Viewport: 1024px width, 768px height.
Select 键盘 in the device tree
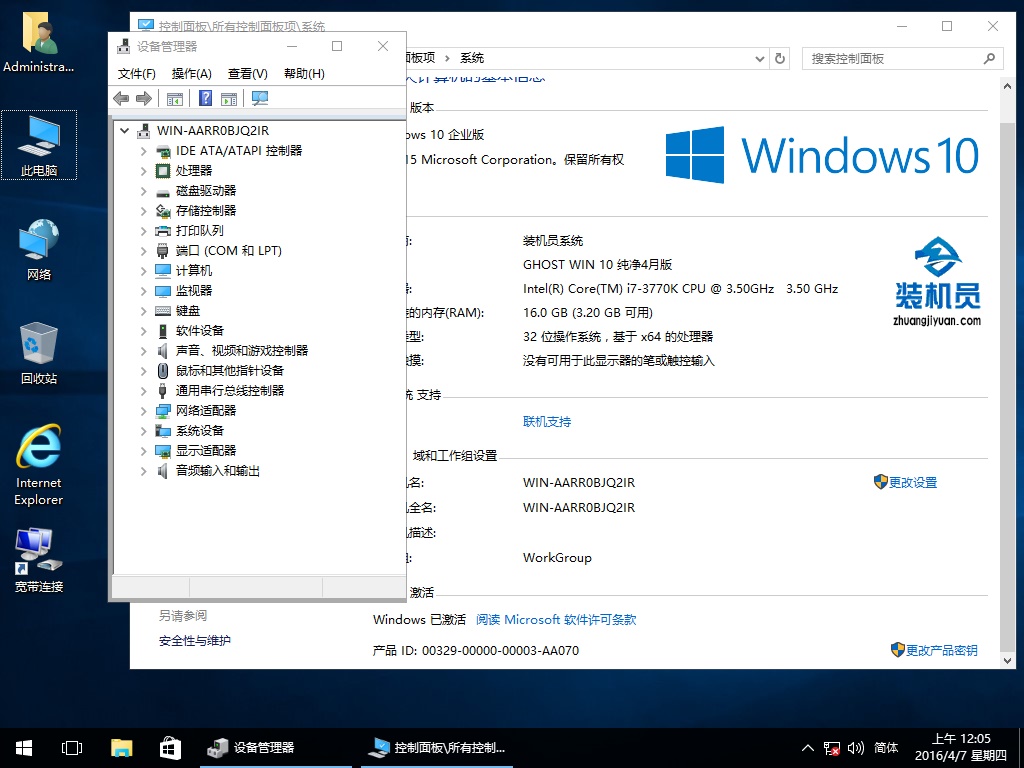coord(188,311)
